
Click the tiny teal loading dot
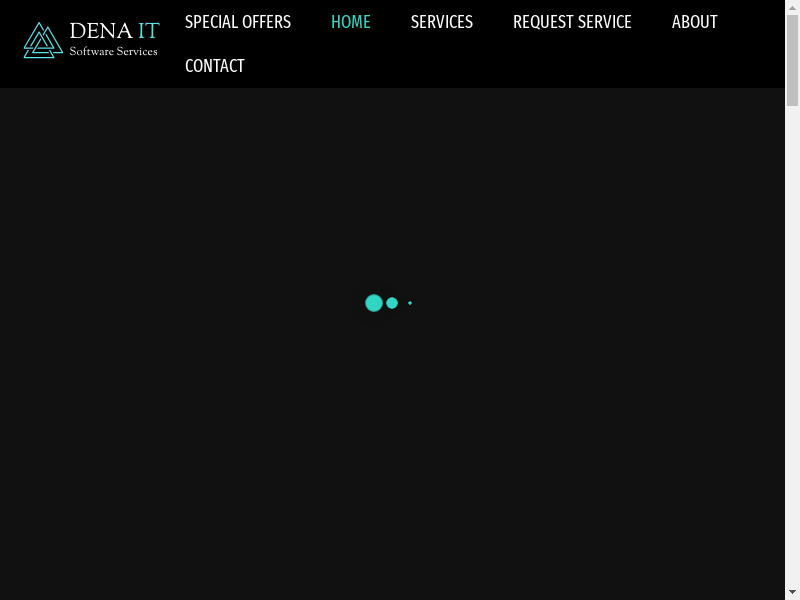(x=410, y=303)
